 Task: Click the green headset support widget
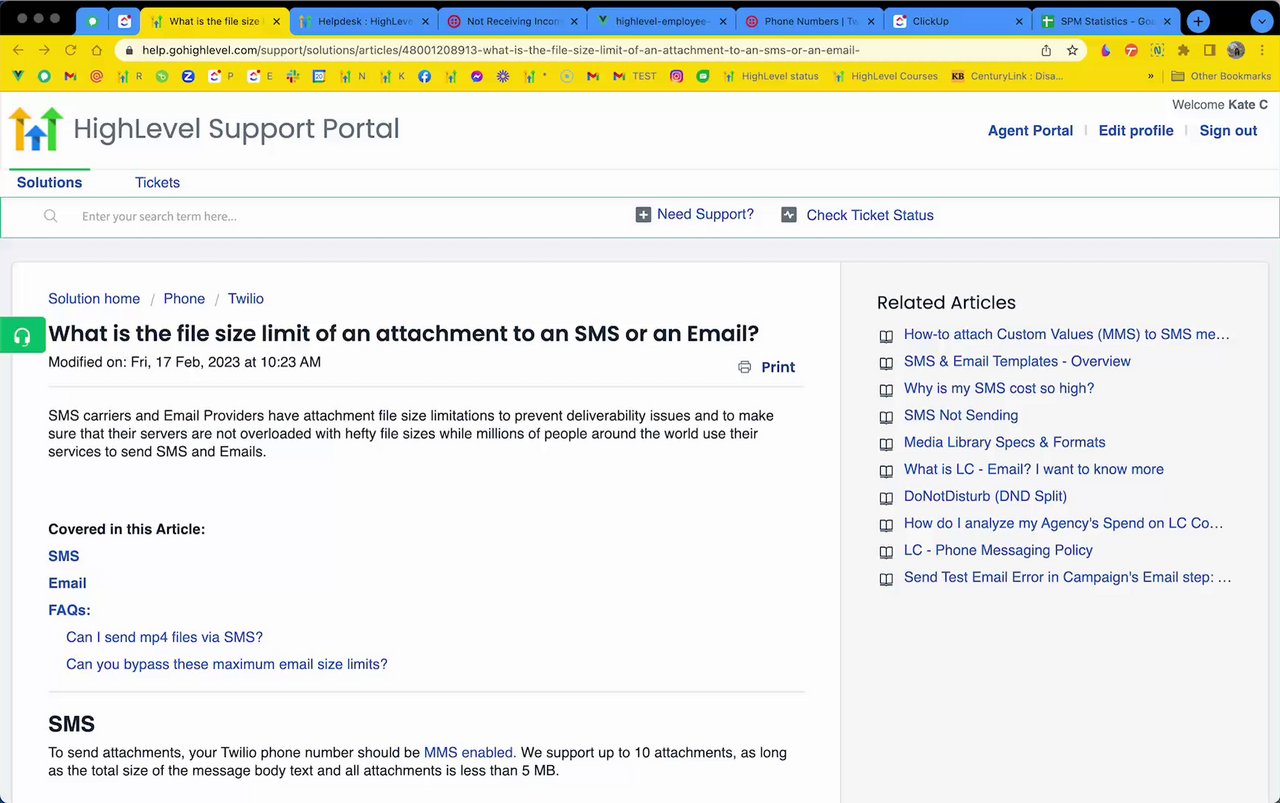[x=22, y=335]
